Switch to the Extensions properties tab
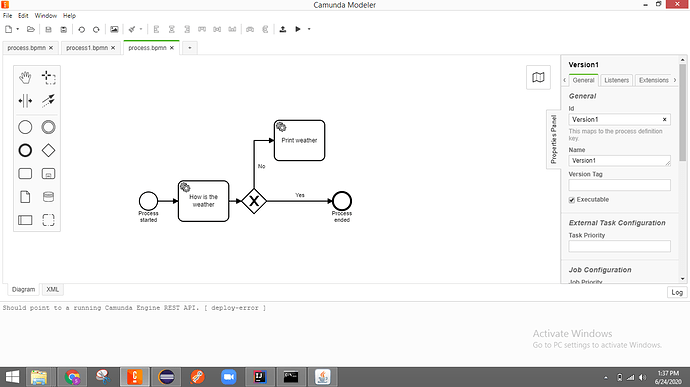 (653, 80)
